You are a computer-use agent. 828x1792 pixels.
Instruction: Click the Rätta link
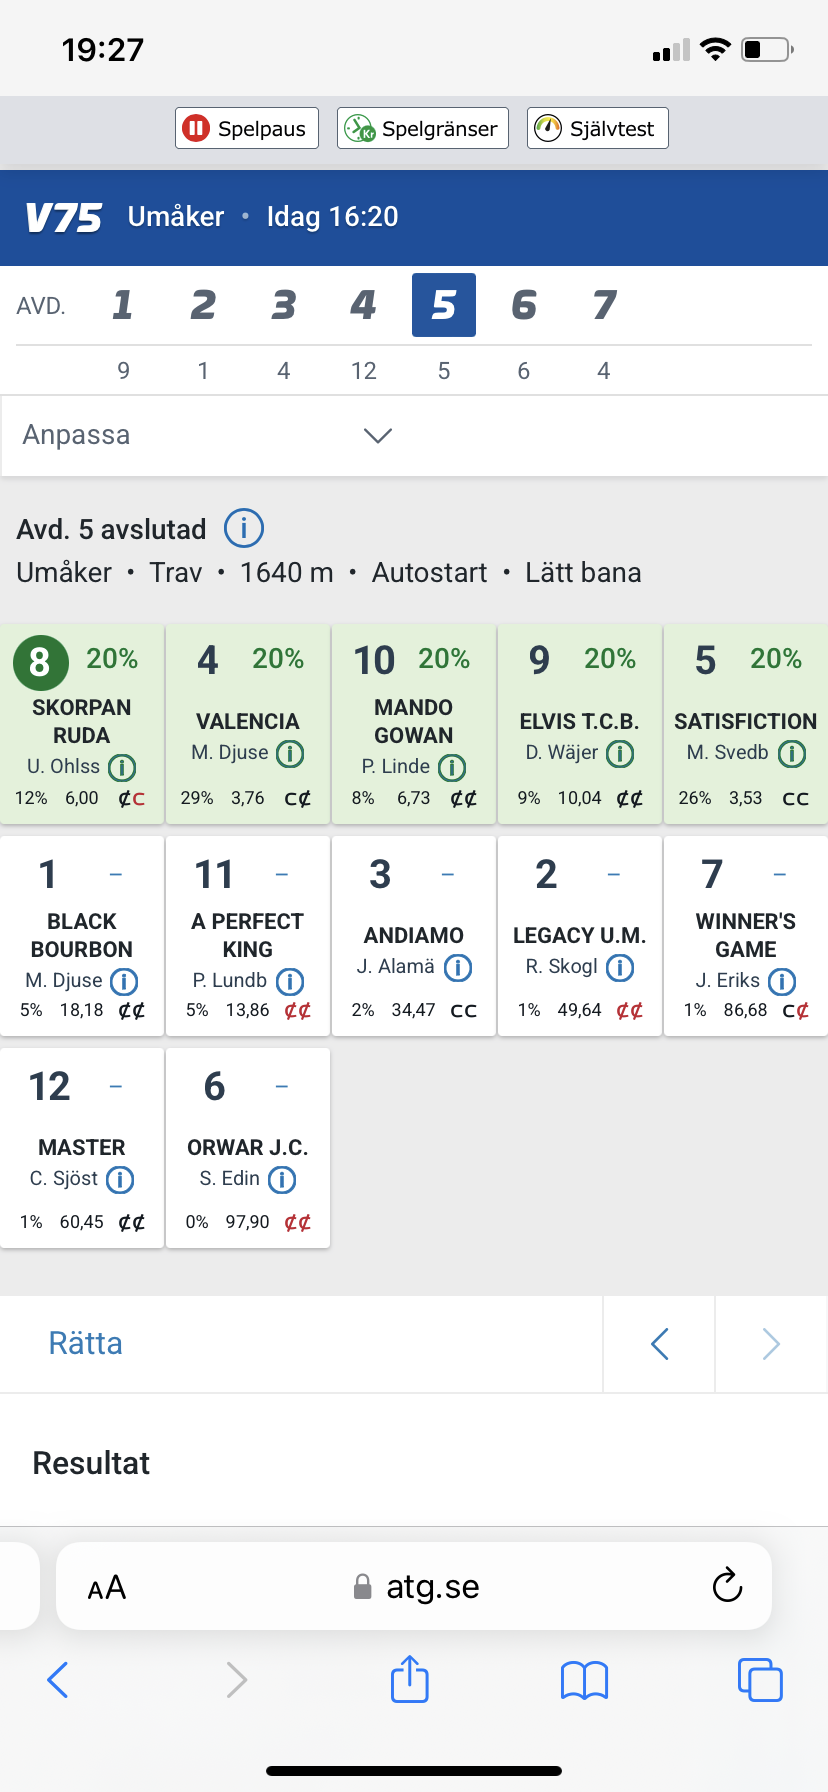(86, 1343)
